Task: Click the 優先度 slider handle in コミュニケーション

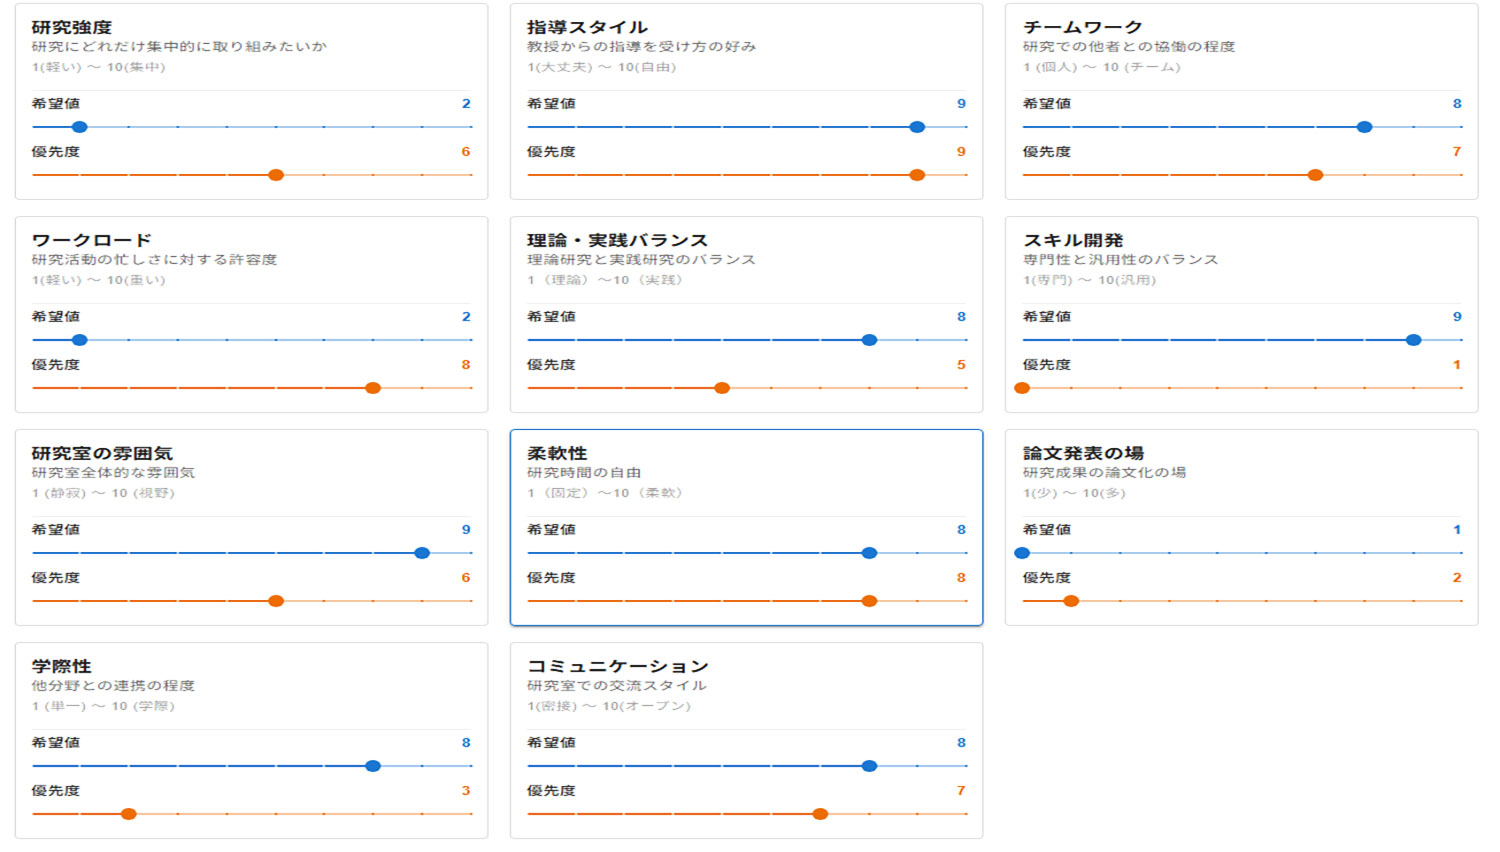Action: click(x=820, y=814)
